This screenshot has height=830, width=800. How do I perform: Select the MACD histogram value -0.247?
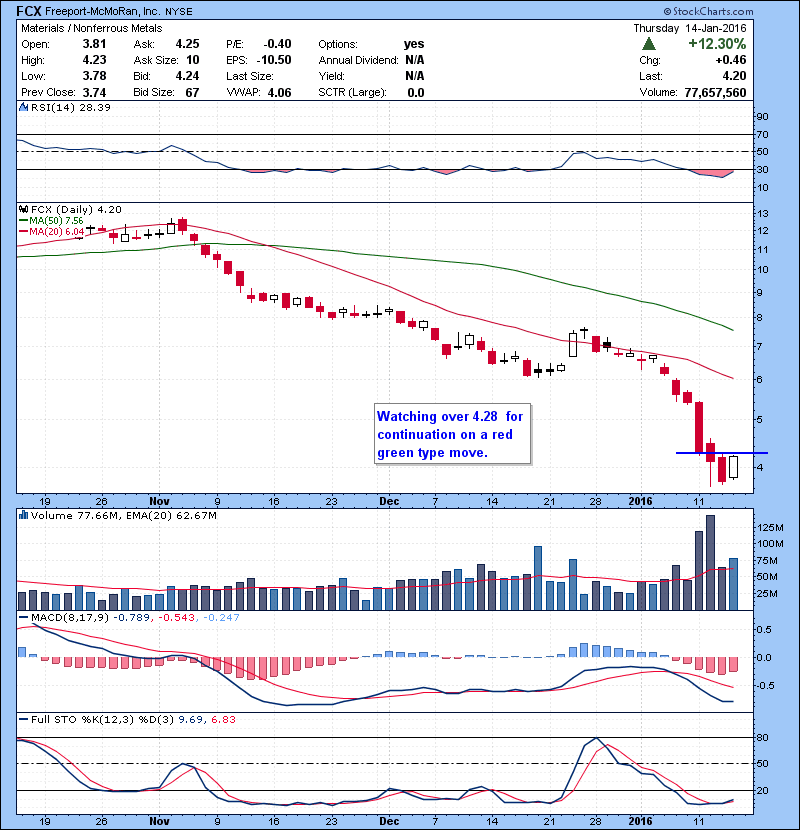pos(221,617)
